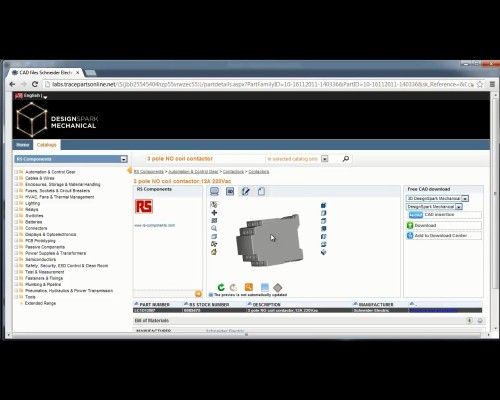The width and height of the screenshot is (500, 400).
Task: Reload the page with browser refresh button
Action: pyautogui.click(x=35, y=84)
